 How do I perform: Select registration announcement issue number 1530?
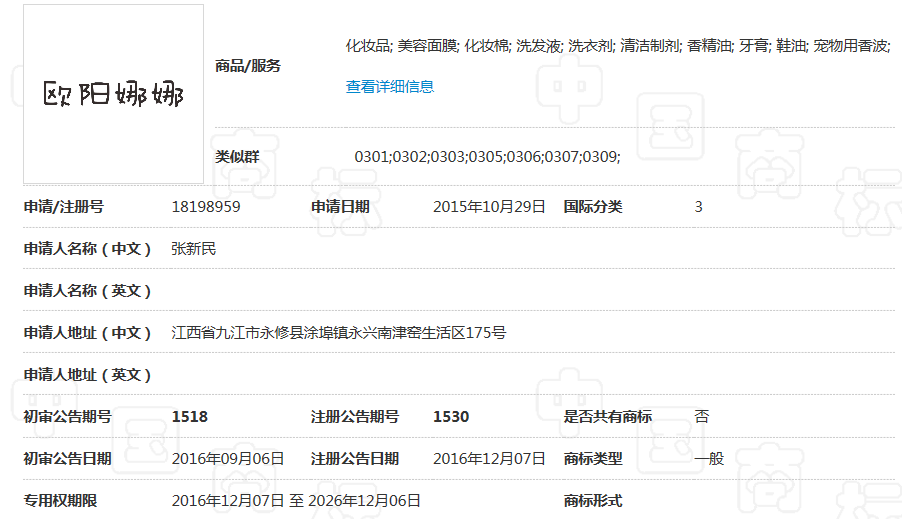point(451,417)
